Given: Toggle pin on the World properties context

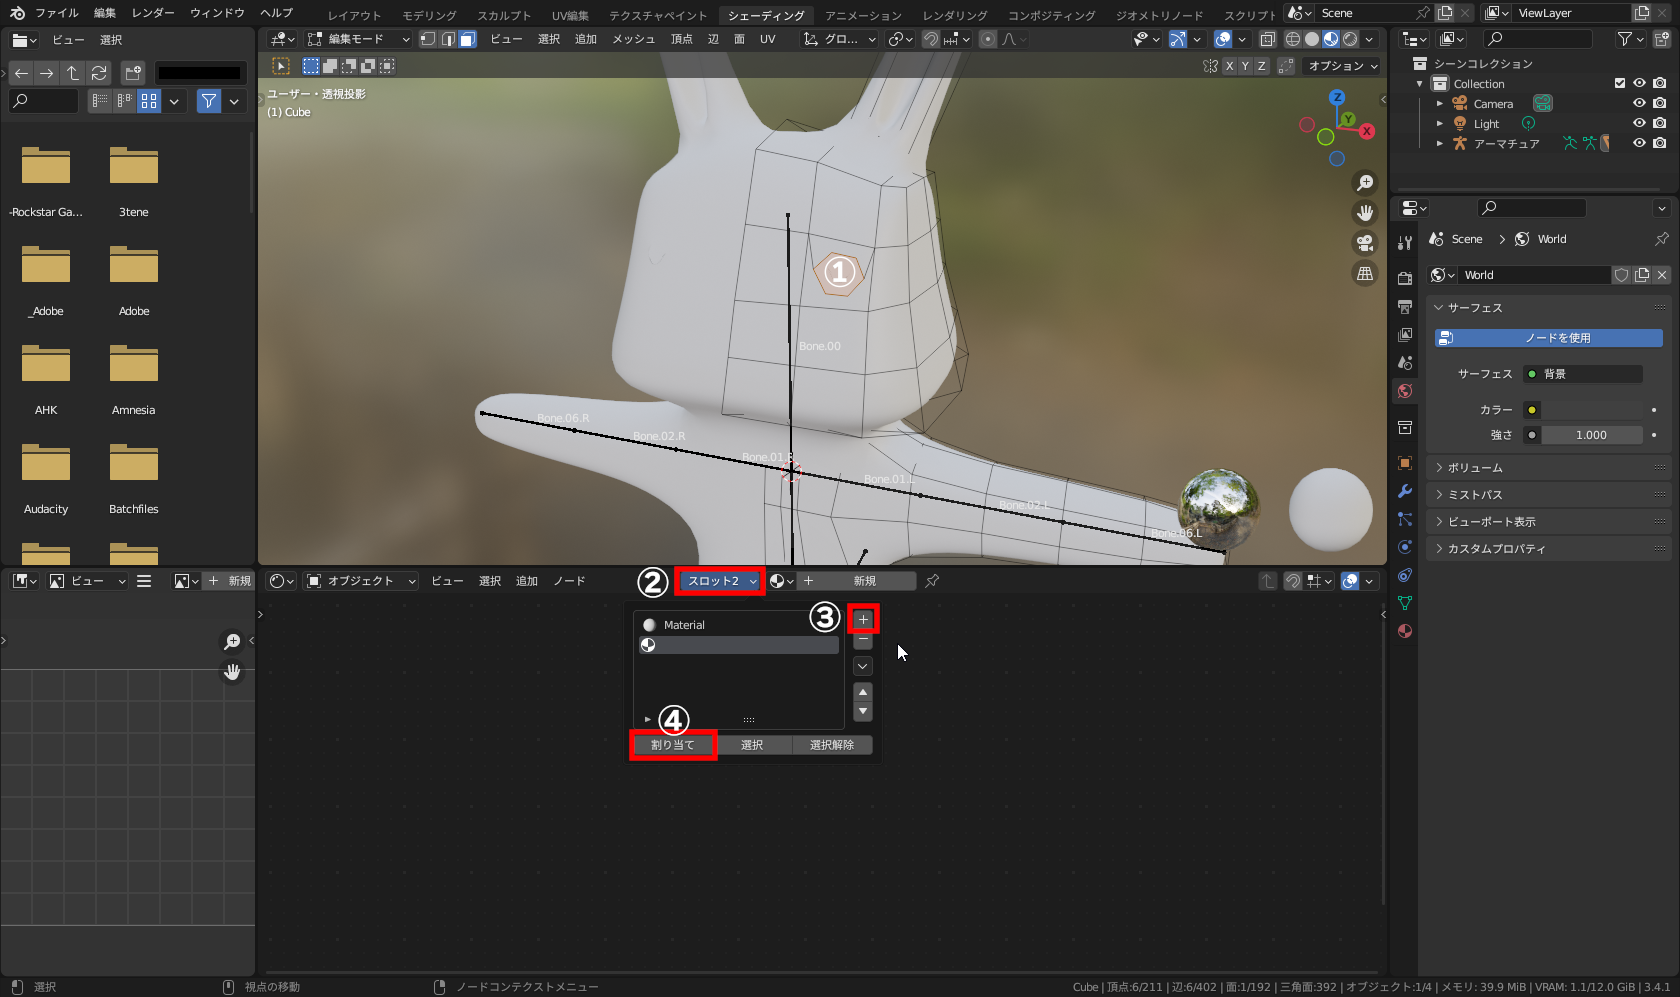Looking at the screenshot, I should tap(1661, 239).
